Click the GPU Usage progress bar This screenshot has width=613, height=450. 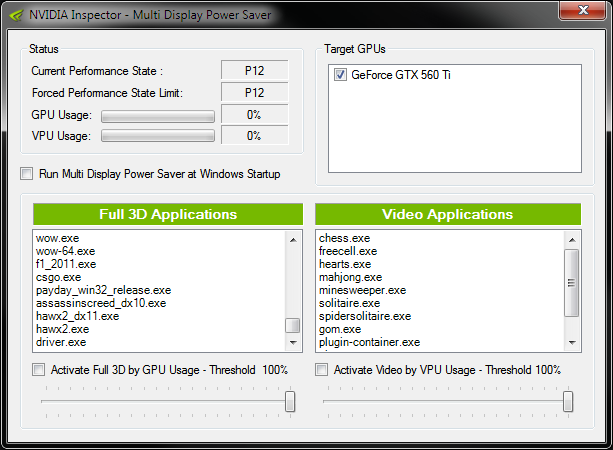coord(158,116)
